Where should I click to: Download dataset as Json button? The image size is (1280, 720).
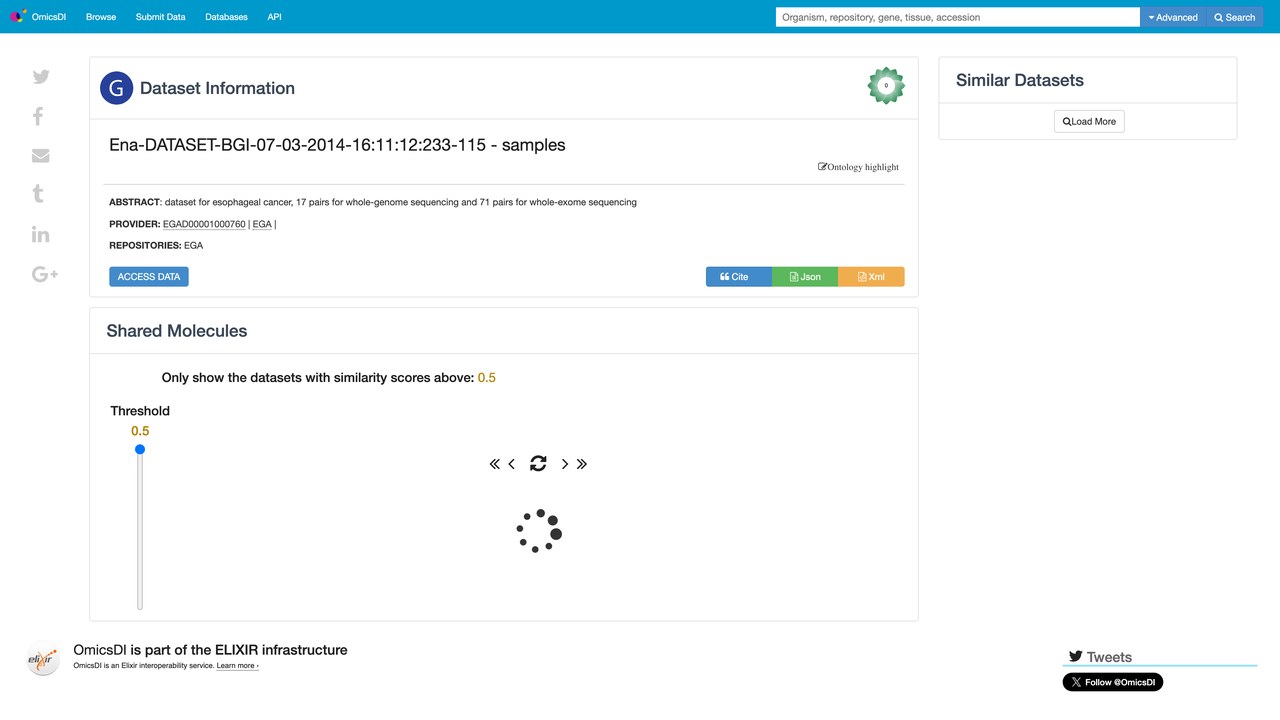[x=805, y=277]
